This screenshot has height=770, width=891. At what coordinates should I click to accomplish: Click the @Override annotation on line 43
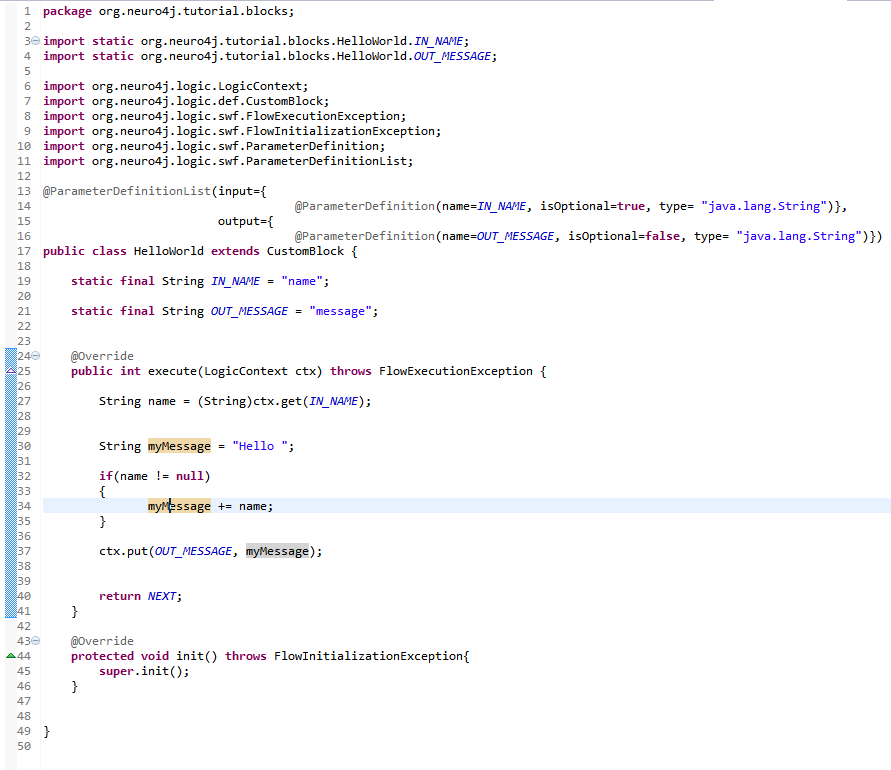point(102,641)
